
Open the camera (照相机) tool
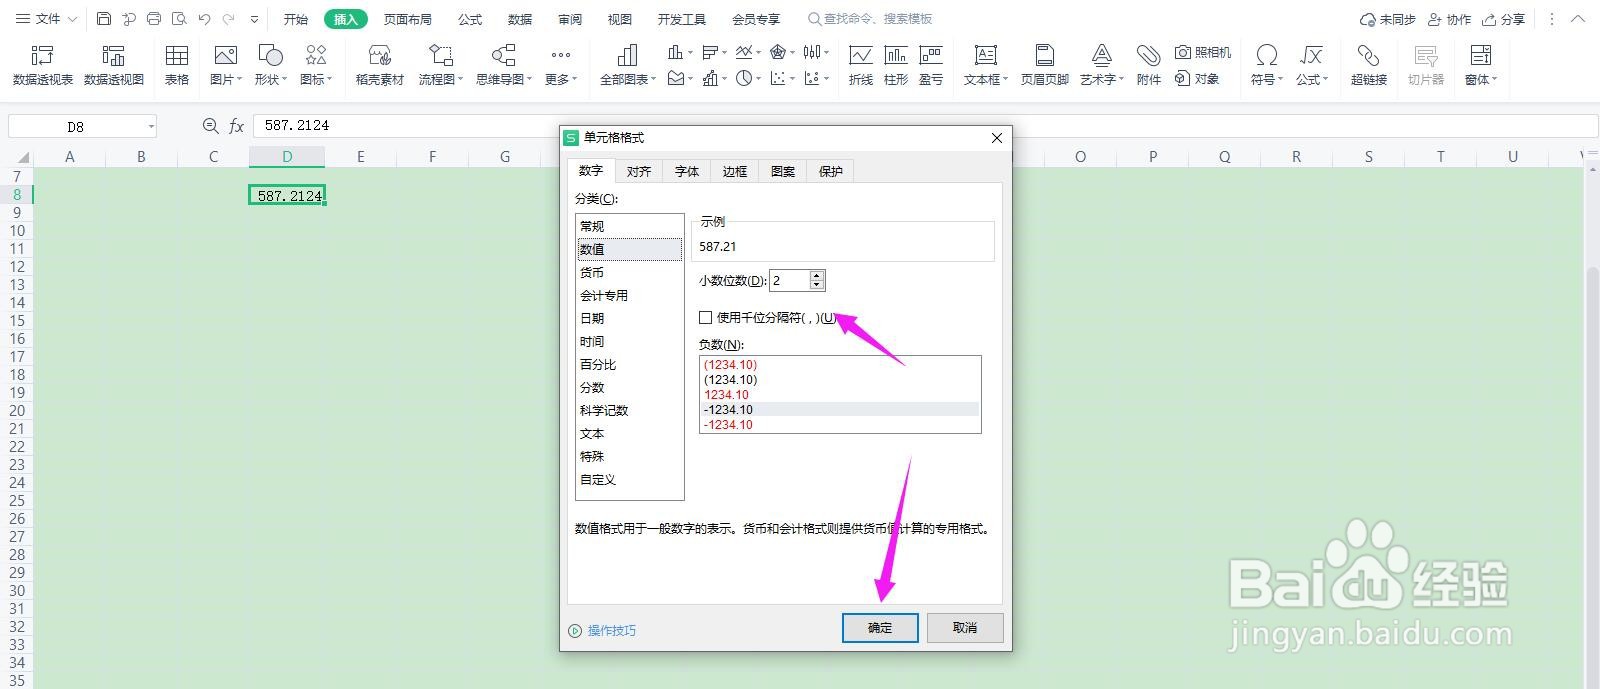[x=1203, y=52]
